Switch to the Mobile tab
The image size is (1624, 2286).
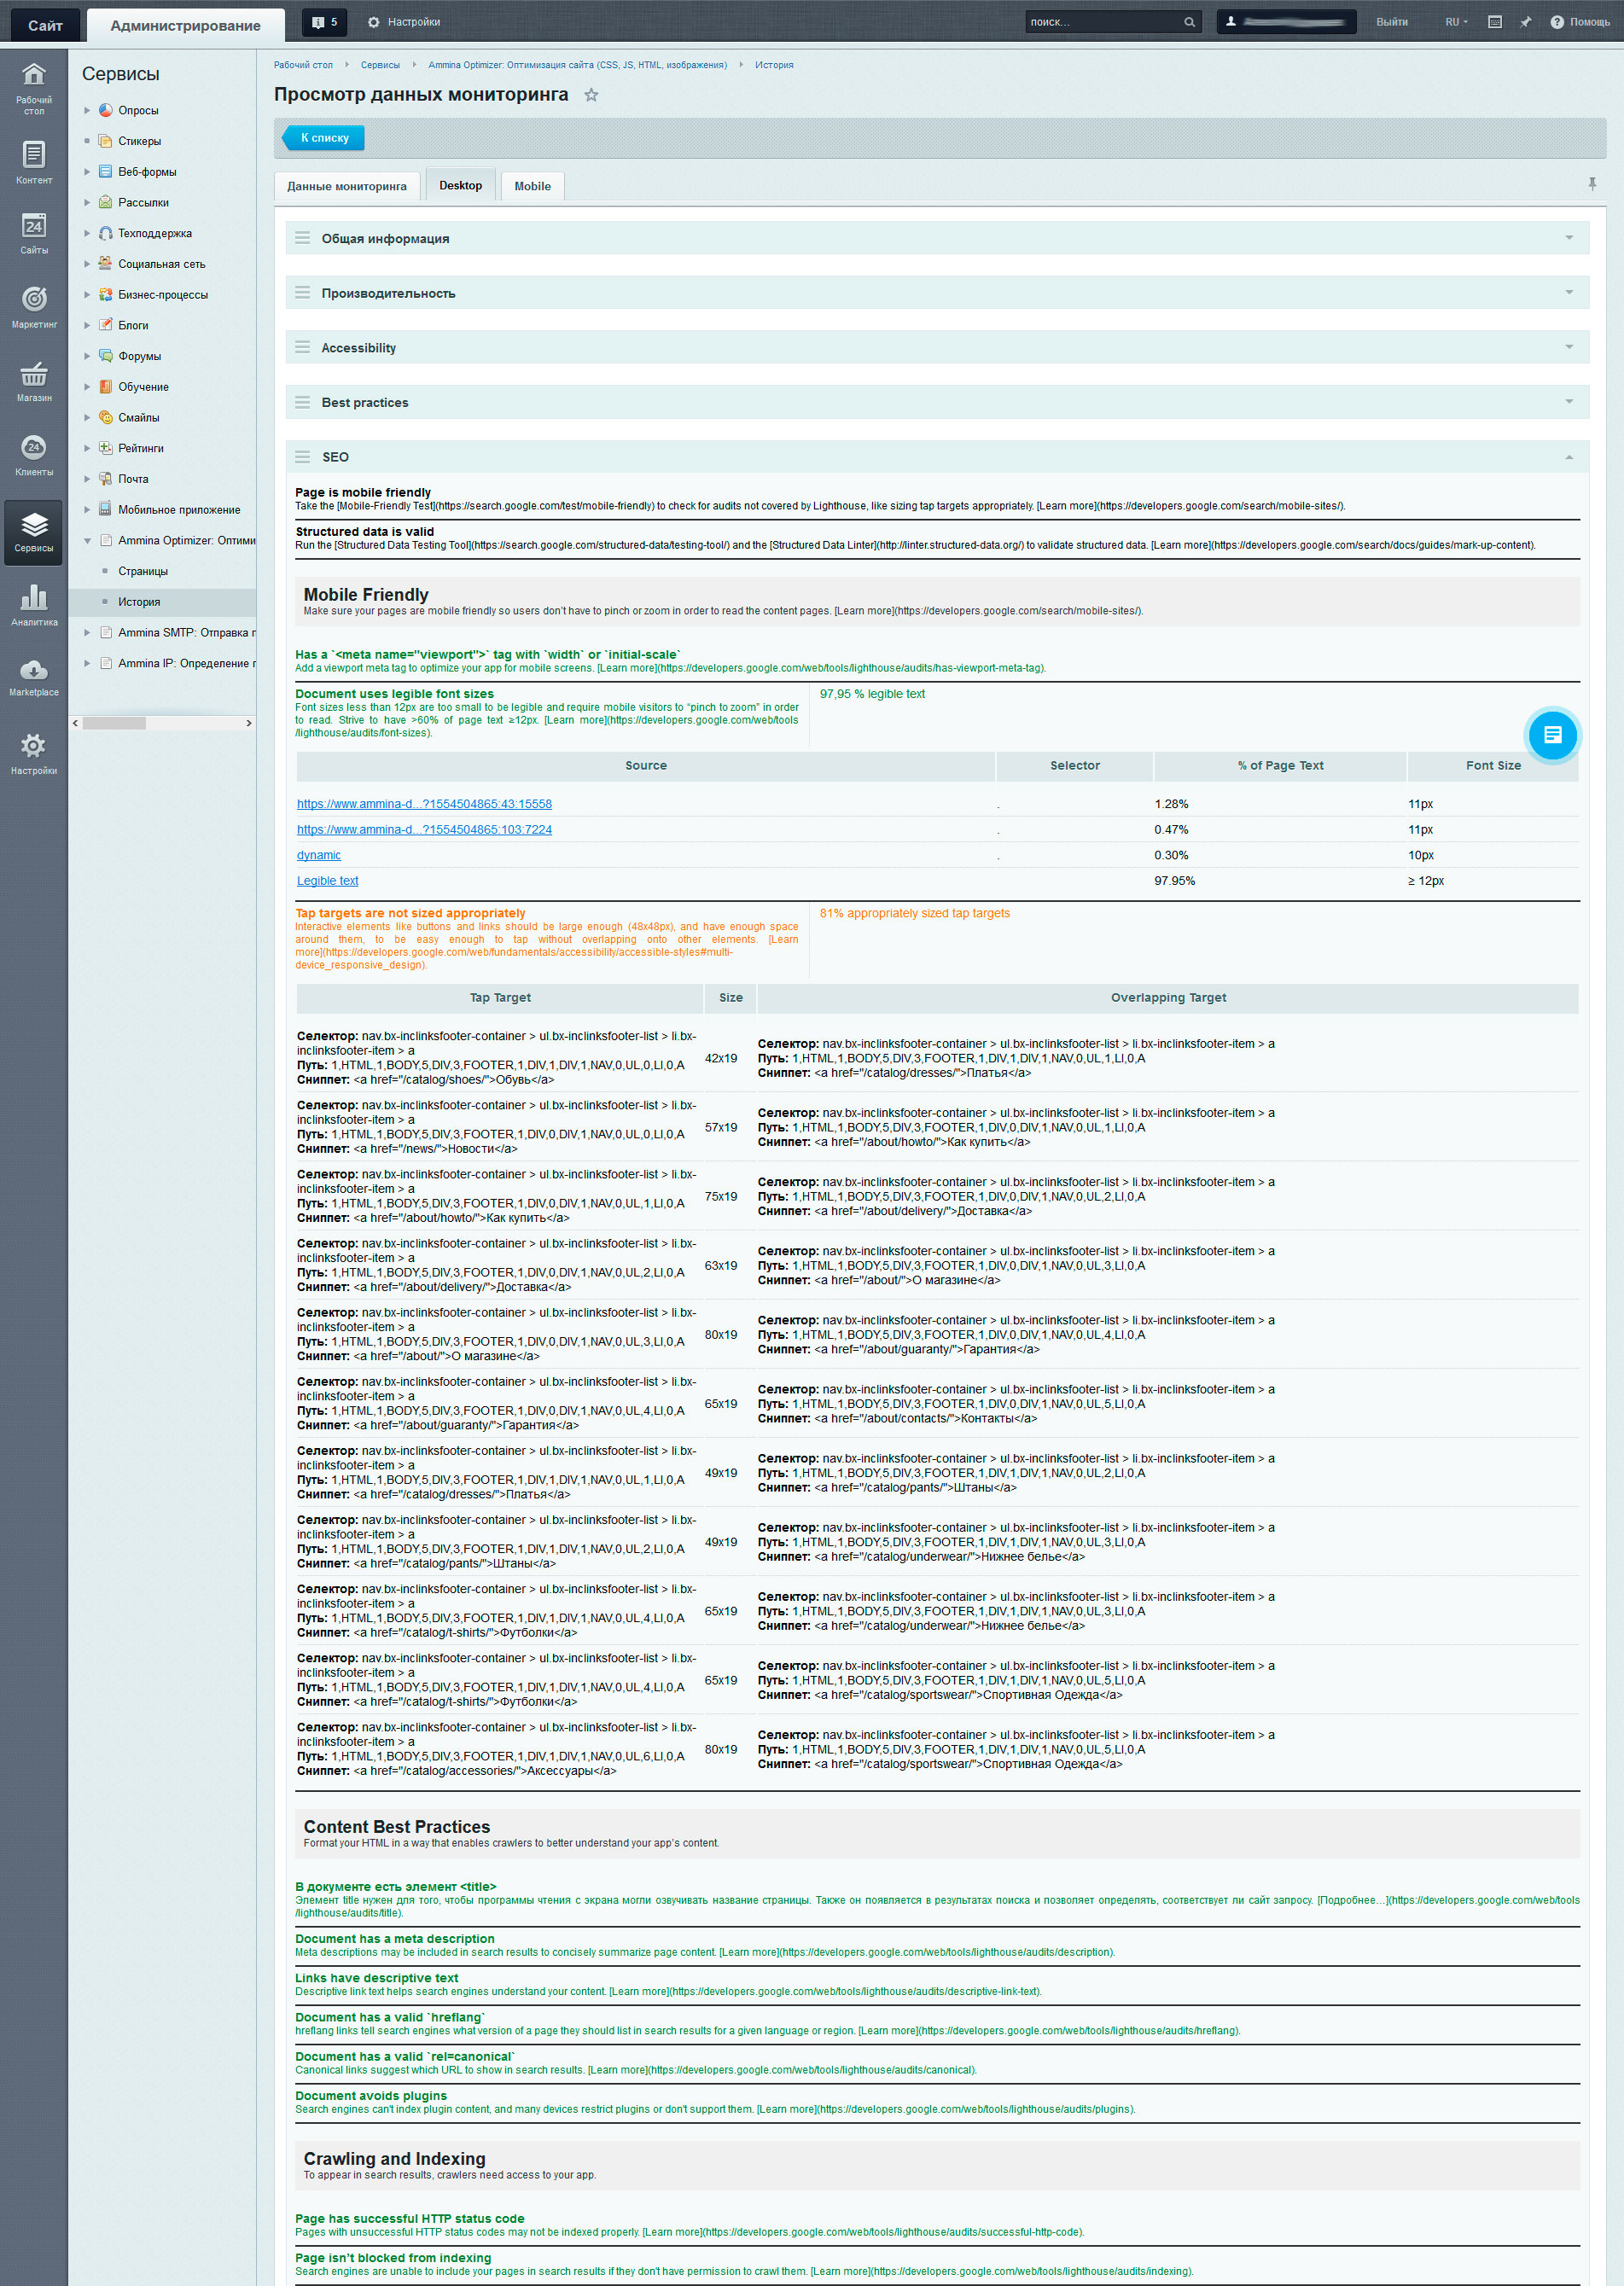pyautogui.click(x=532, y=186)
